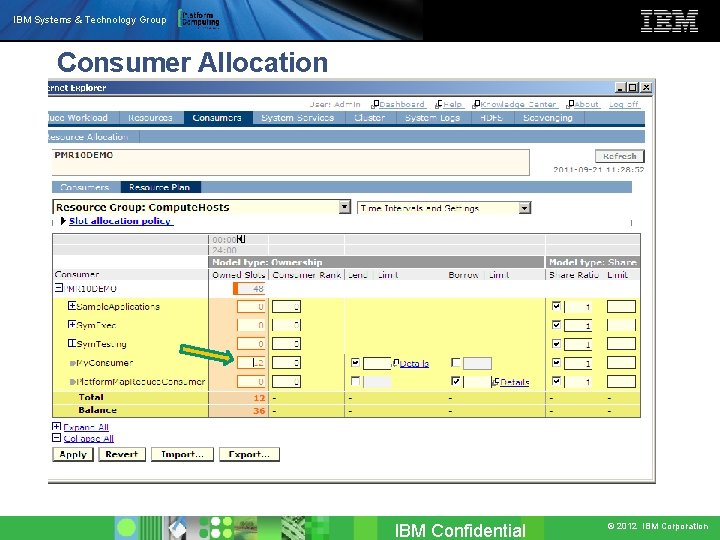Click the Refresh button
Viewport: 720px width, 540px height.
[619, 156]
